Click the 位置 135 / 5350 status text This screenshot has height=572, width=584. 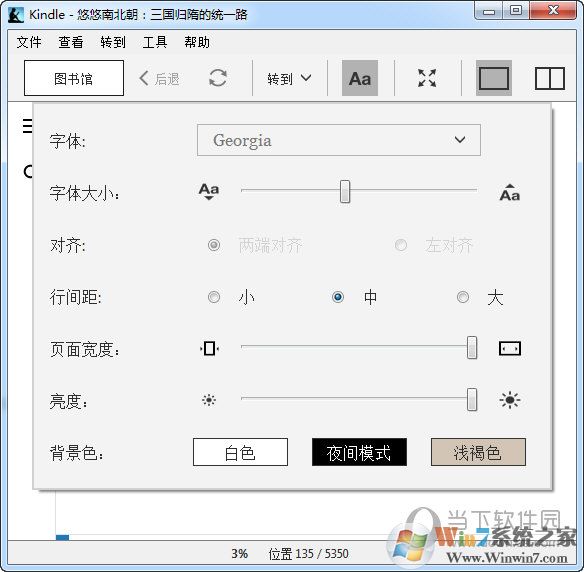(308, 554)
